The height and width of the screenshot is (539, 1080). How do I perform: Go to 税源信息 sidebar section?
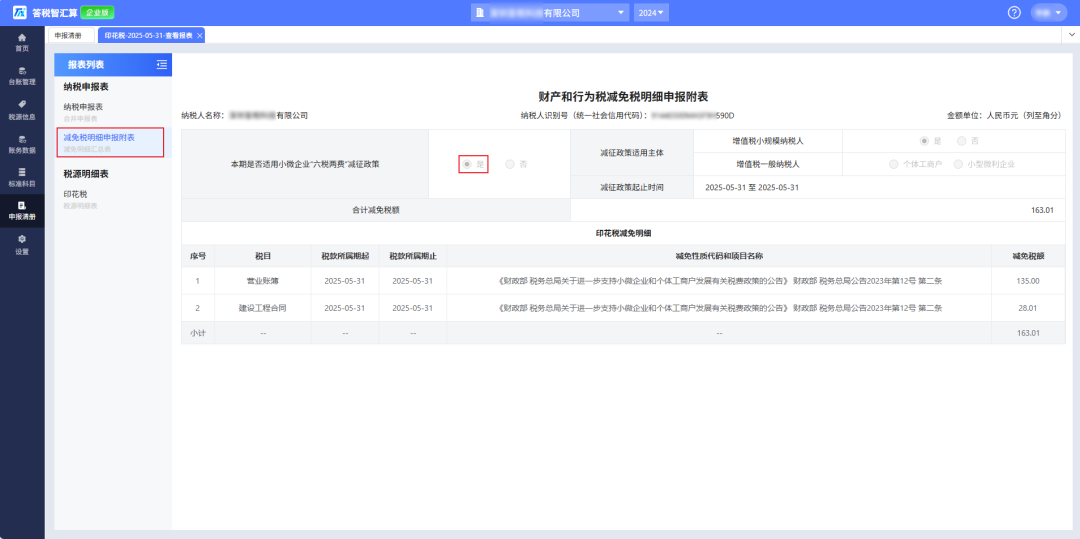[x=22, y=109]
